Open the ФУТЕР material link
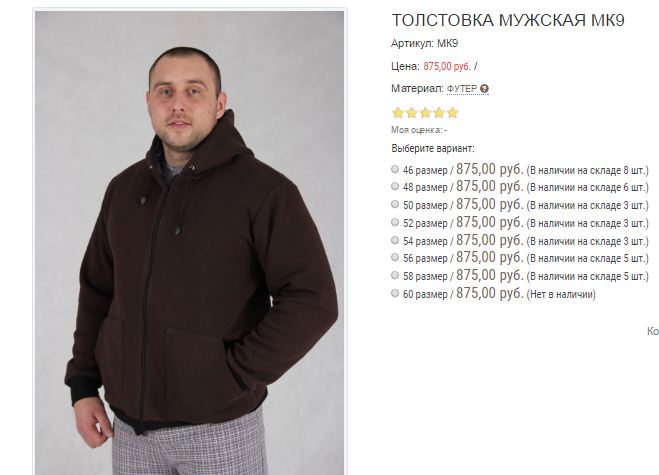The width and height of the screenshot is (659, 475). (x=461, y=89)
